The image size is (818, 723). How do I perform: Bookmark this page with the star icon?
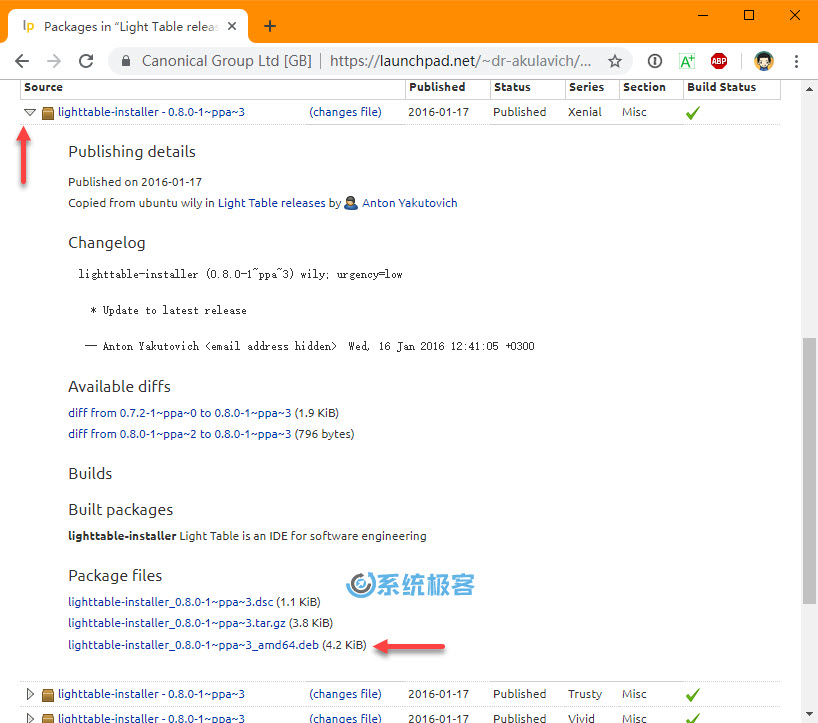click(615, 61)
